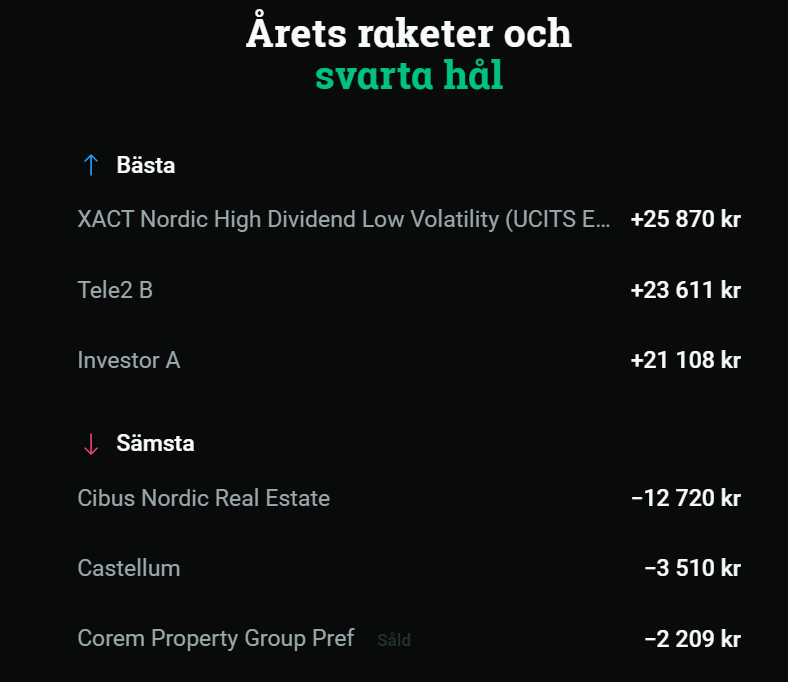
Task: Open Corem Property Group Pref holding
Action: click(215, 638)
